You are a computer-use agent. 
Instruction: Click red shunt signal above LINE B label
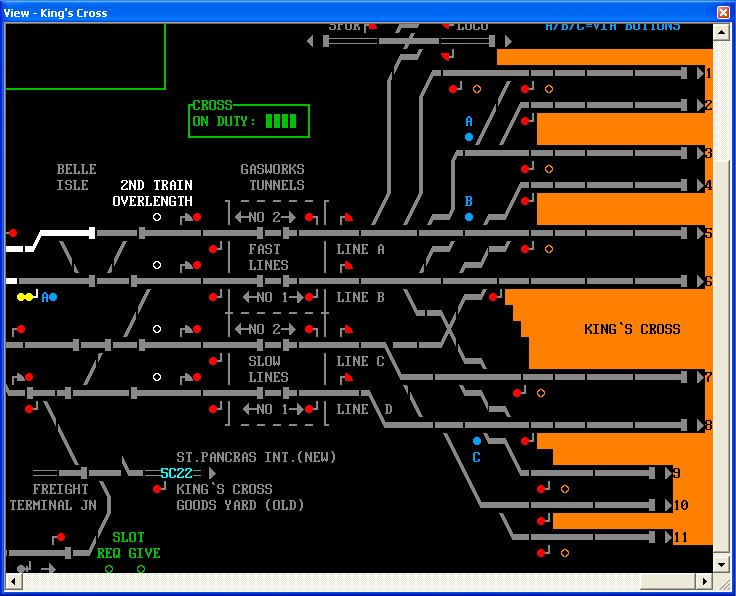[348, 266]
